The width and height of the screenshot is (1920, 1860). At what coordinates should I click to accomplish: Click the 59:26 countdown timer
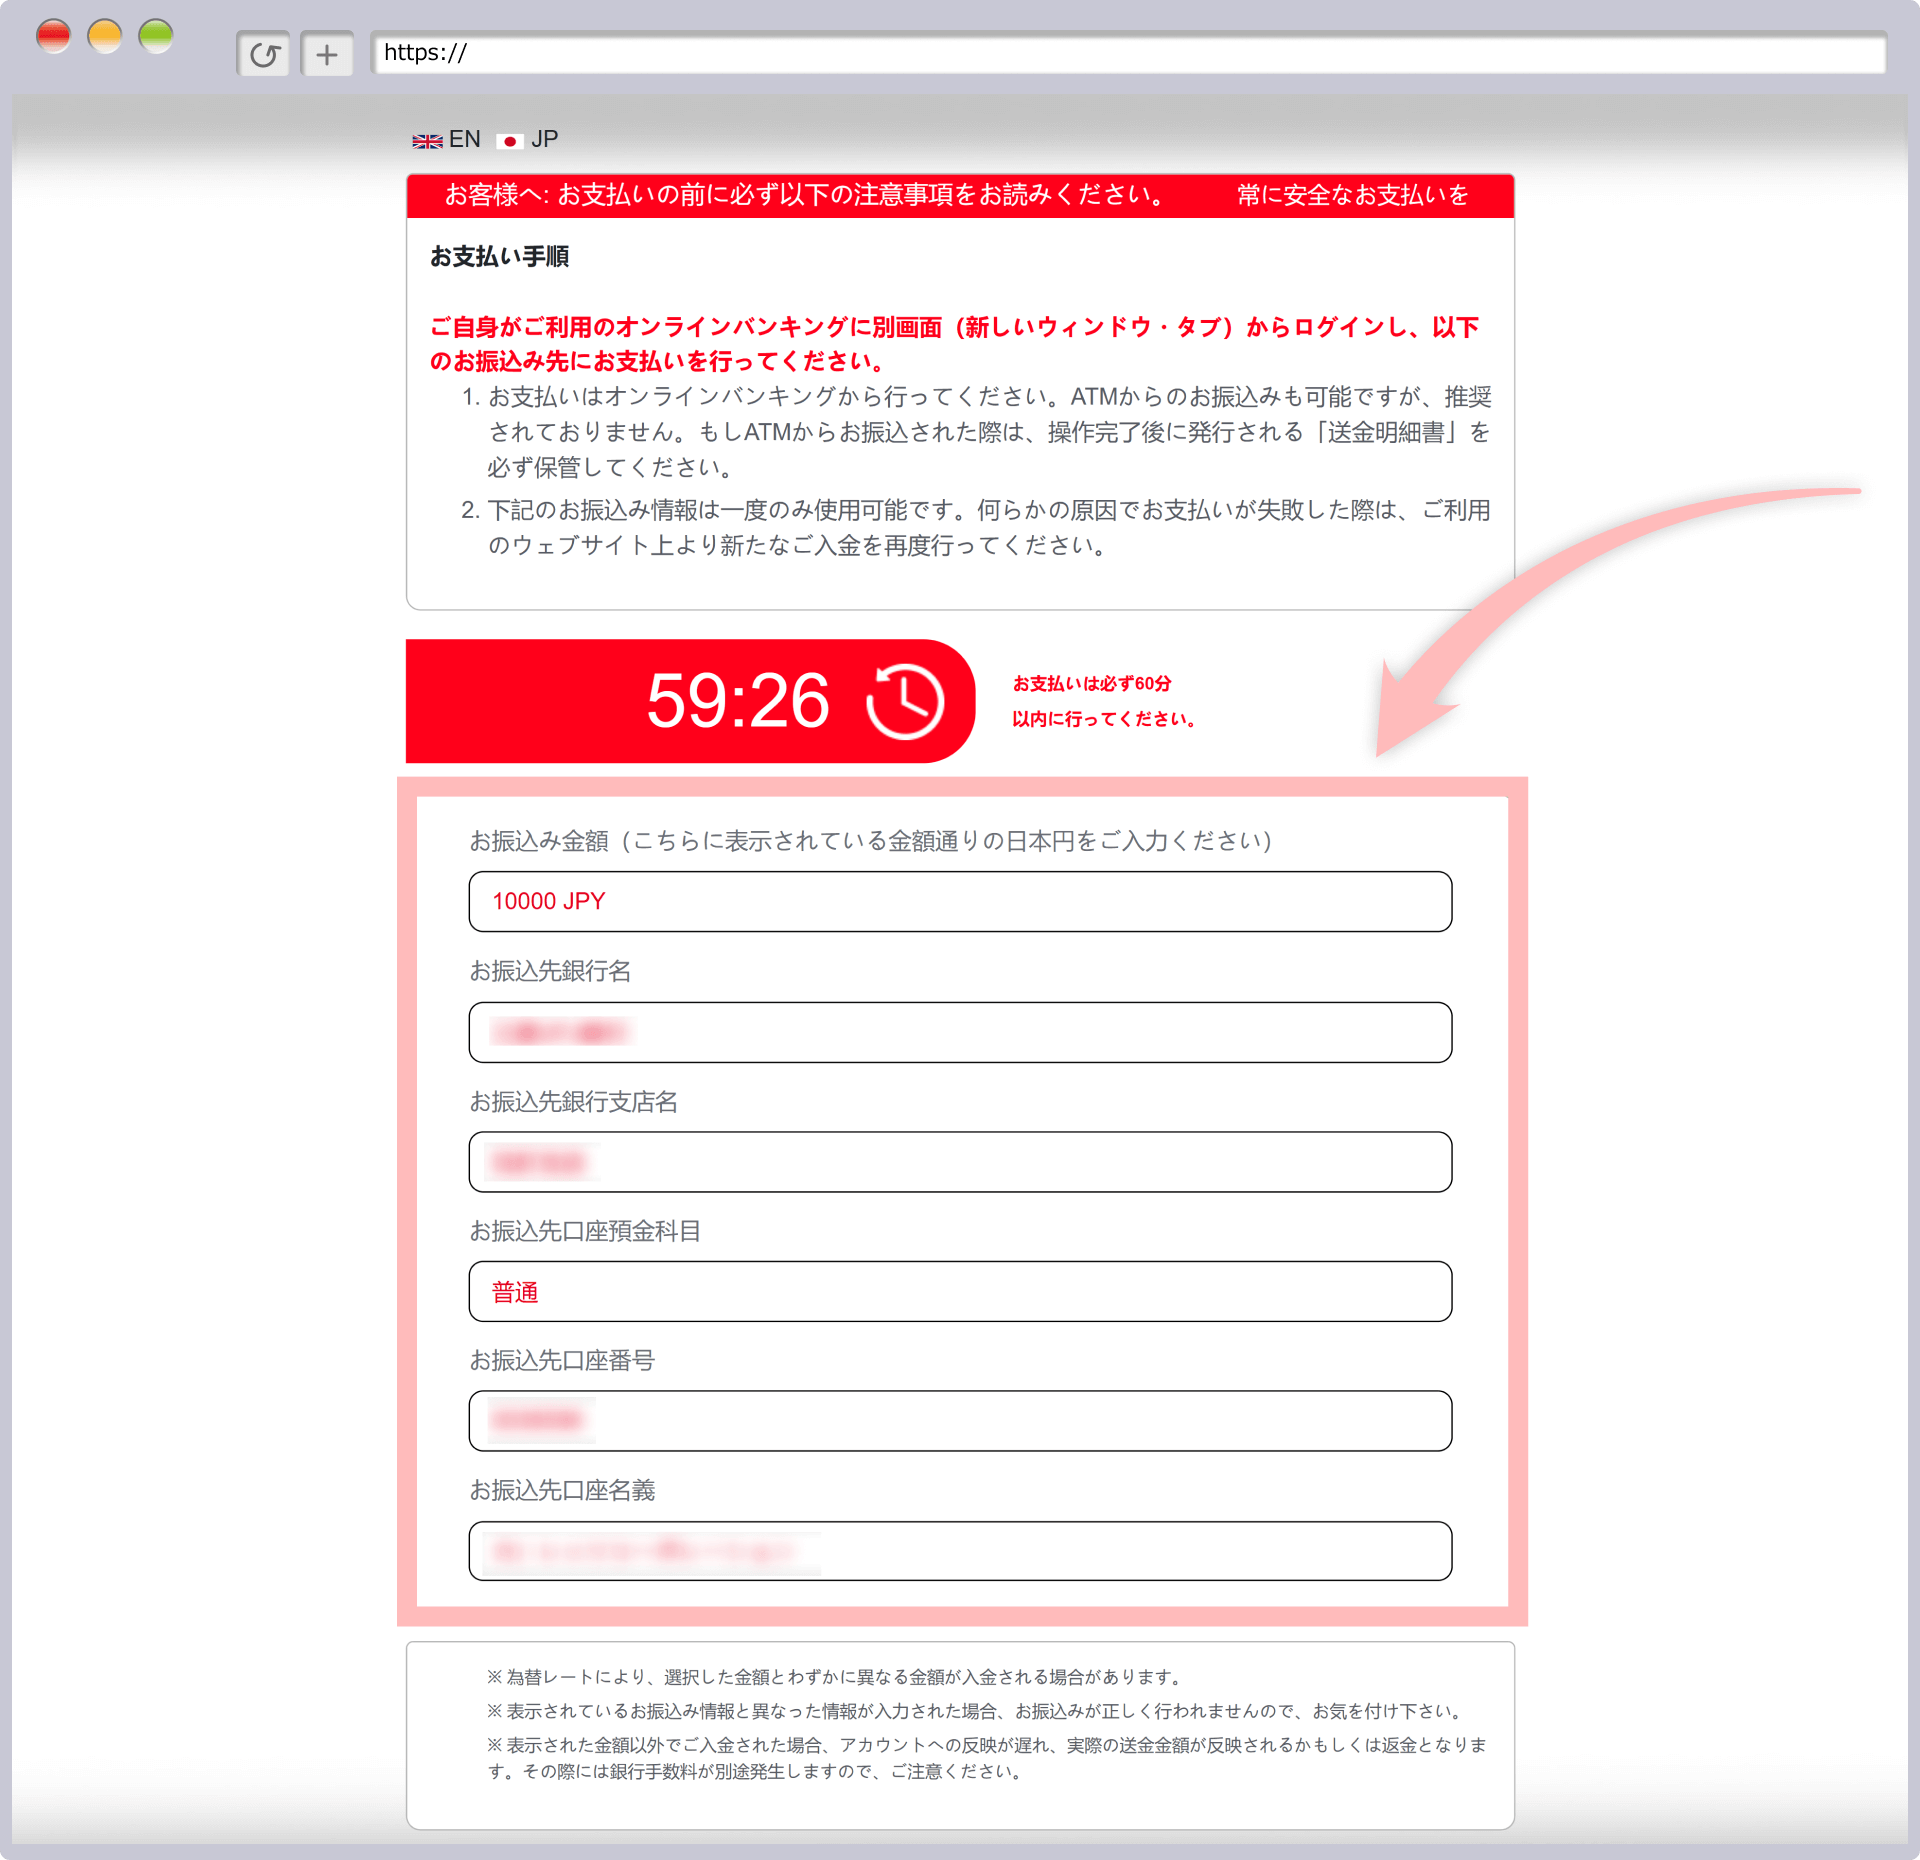click(738, 701)
